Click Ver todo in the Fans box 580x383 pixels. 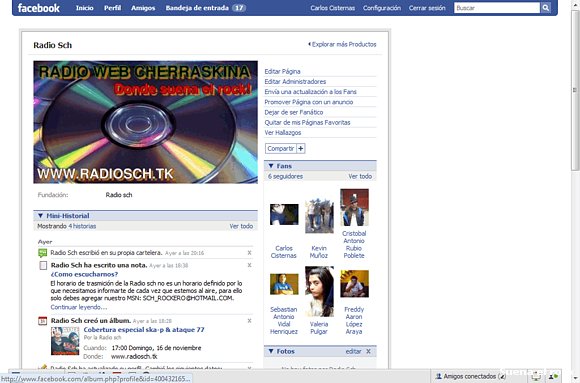click(x=360, y=176)
